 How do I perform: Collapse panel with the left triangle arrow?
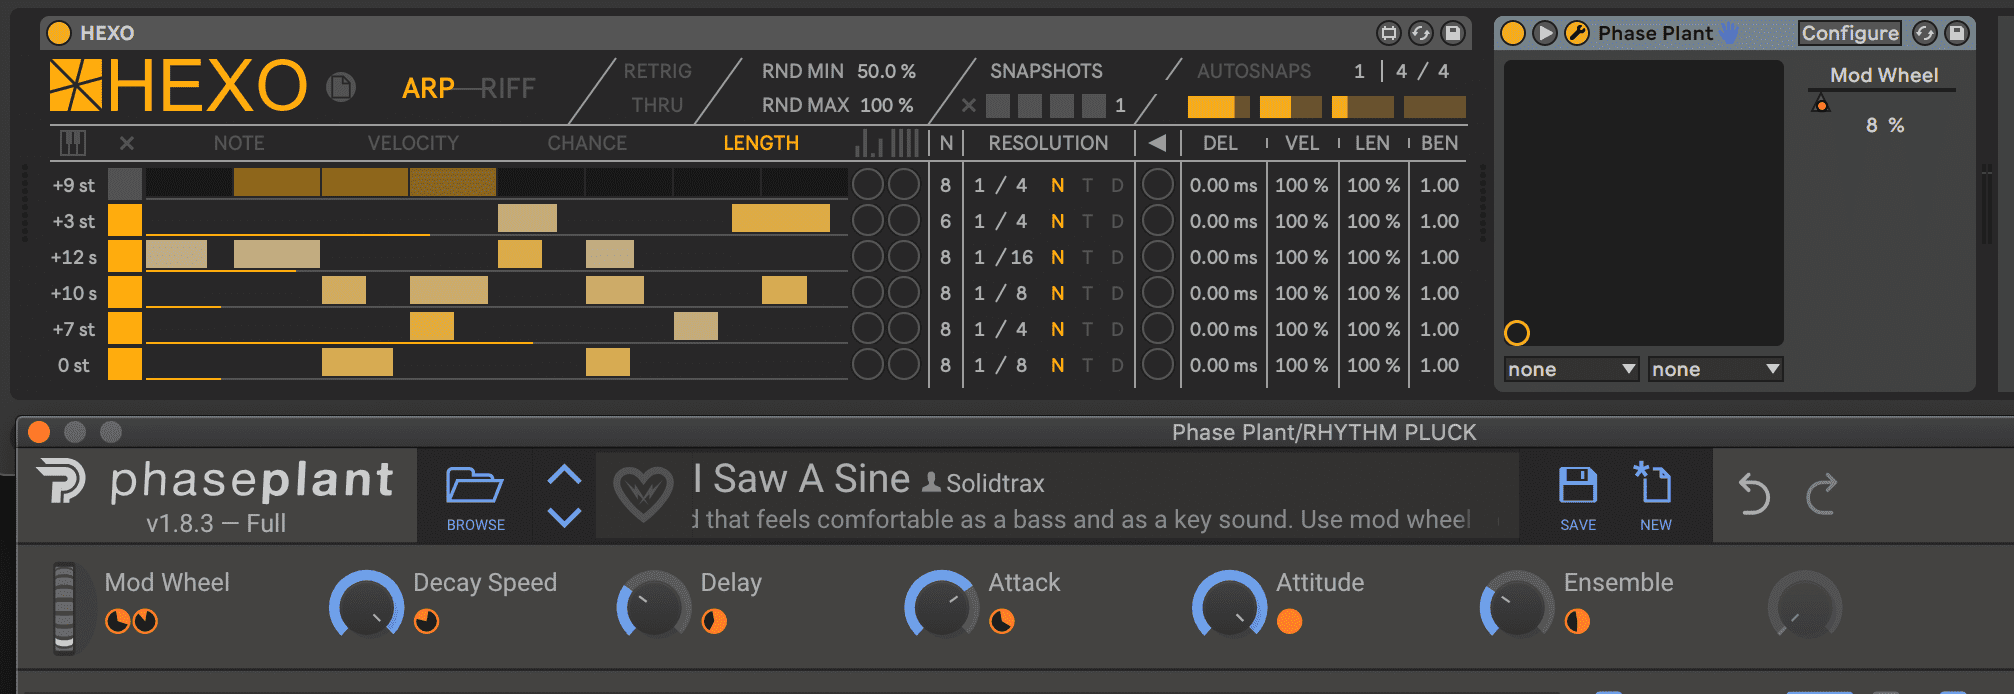(1158, 143)
